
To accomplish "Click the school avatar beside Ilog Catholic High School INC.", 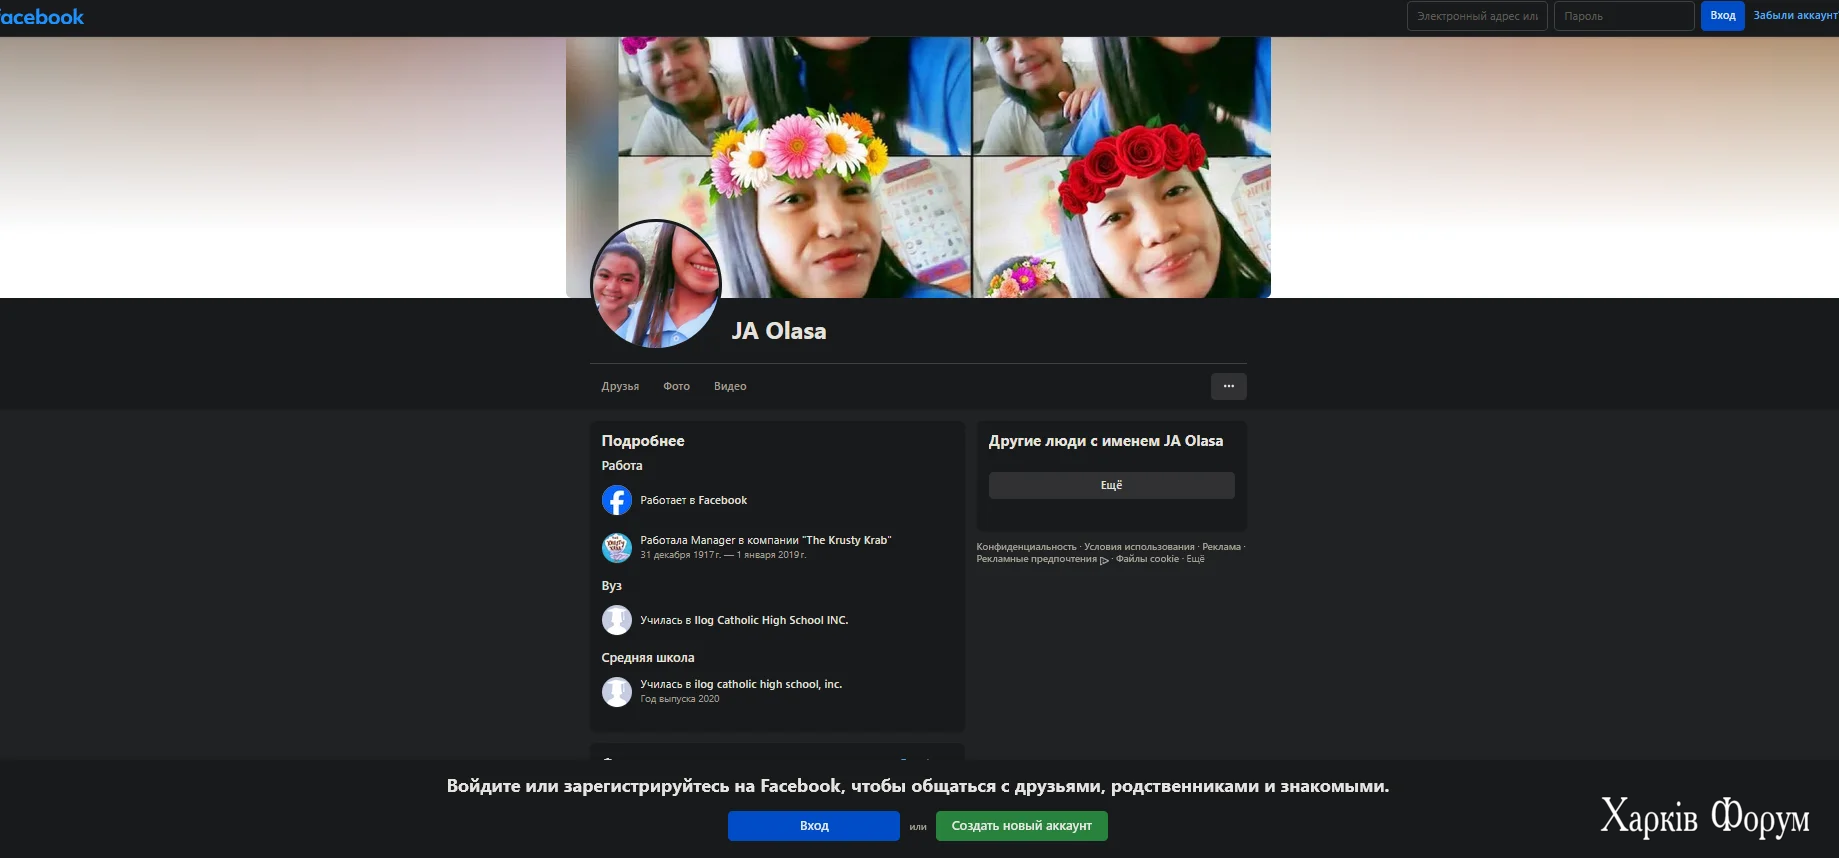I will [616, 620].
